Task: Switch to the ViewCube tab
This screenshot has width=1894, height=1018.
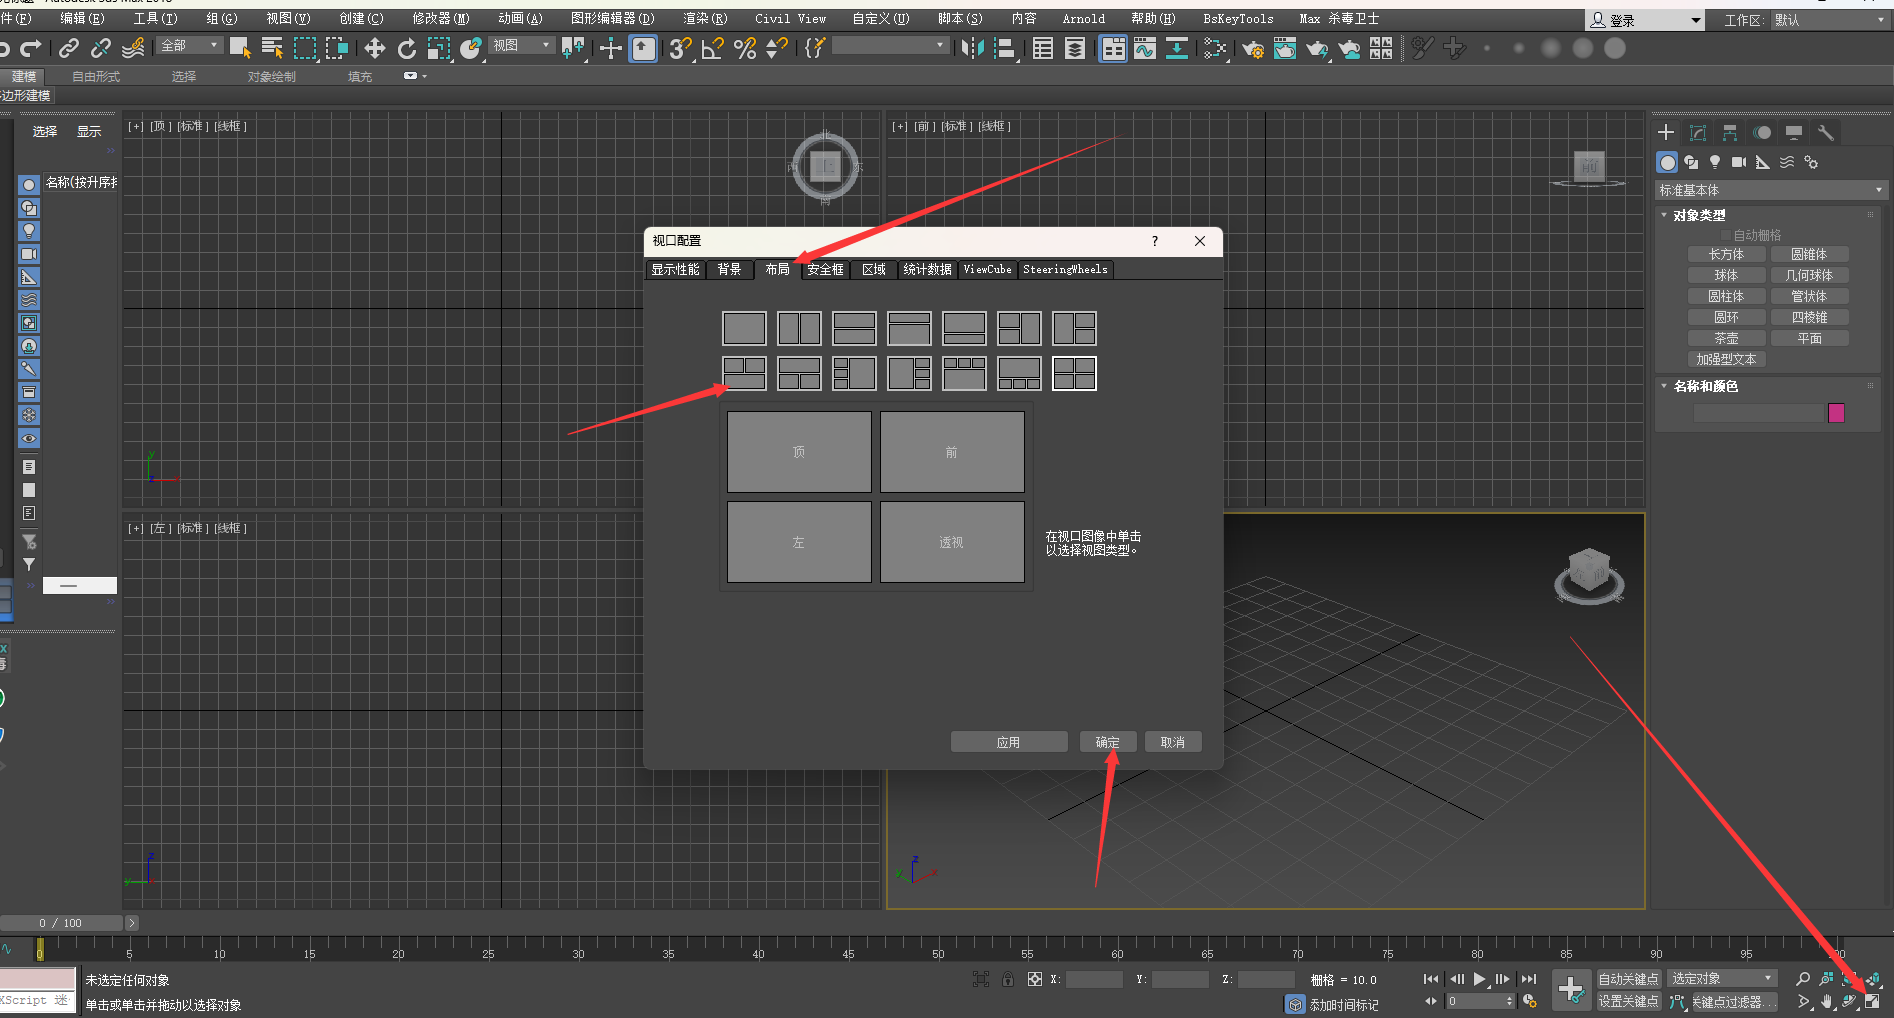Action: click(x=987, y=269)
